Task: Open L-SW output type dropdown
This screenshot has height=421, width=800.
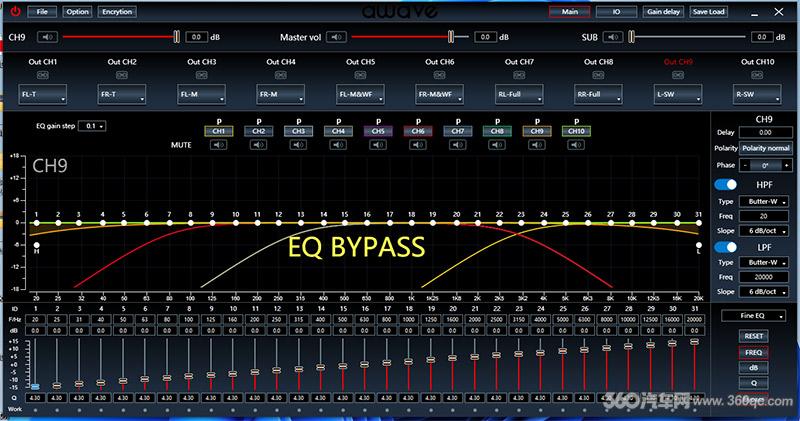Action: [678, 94]
